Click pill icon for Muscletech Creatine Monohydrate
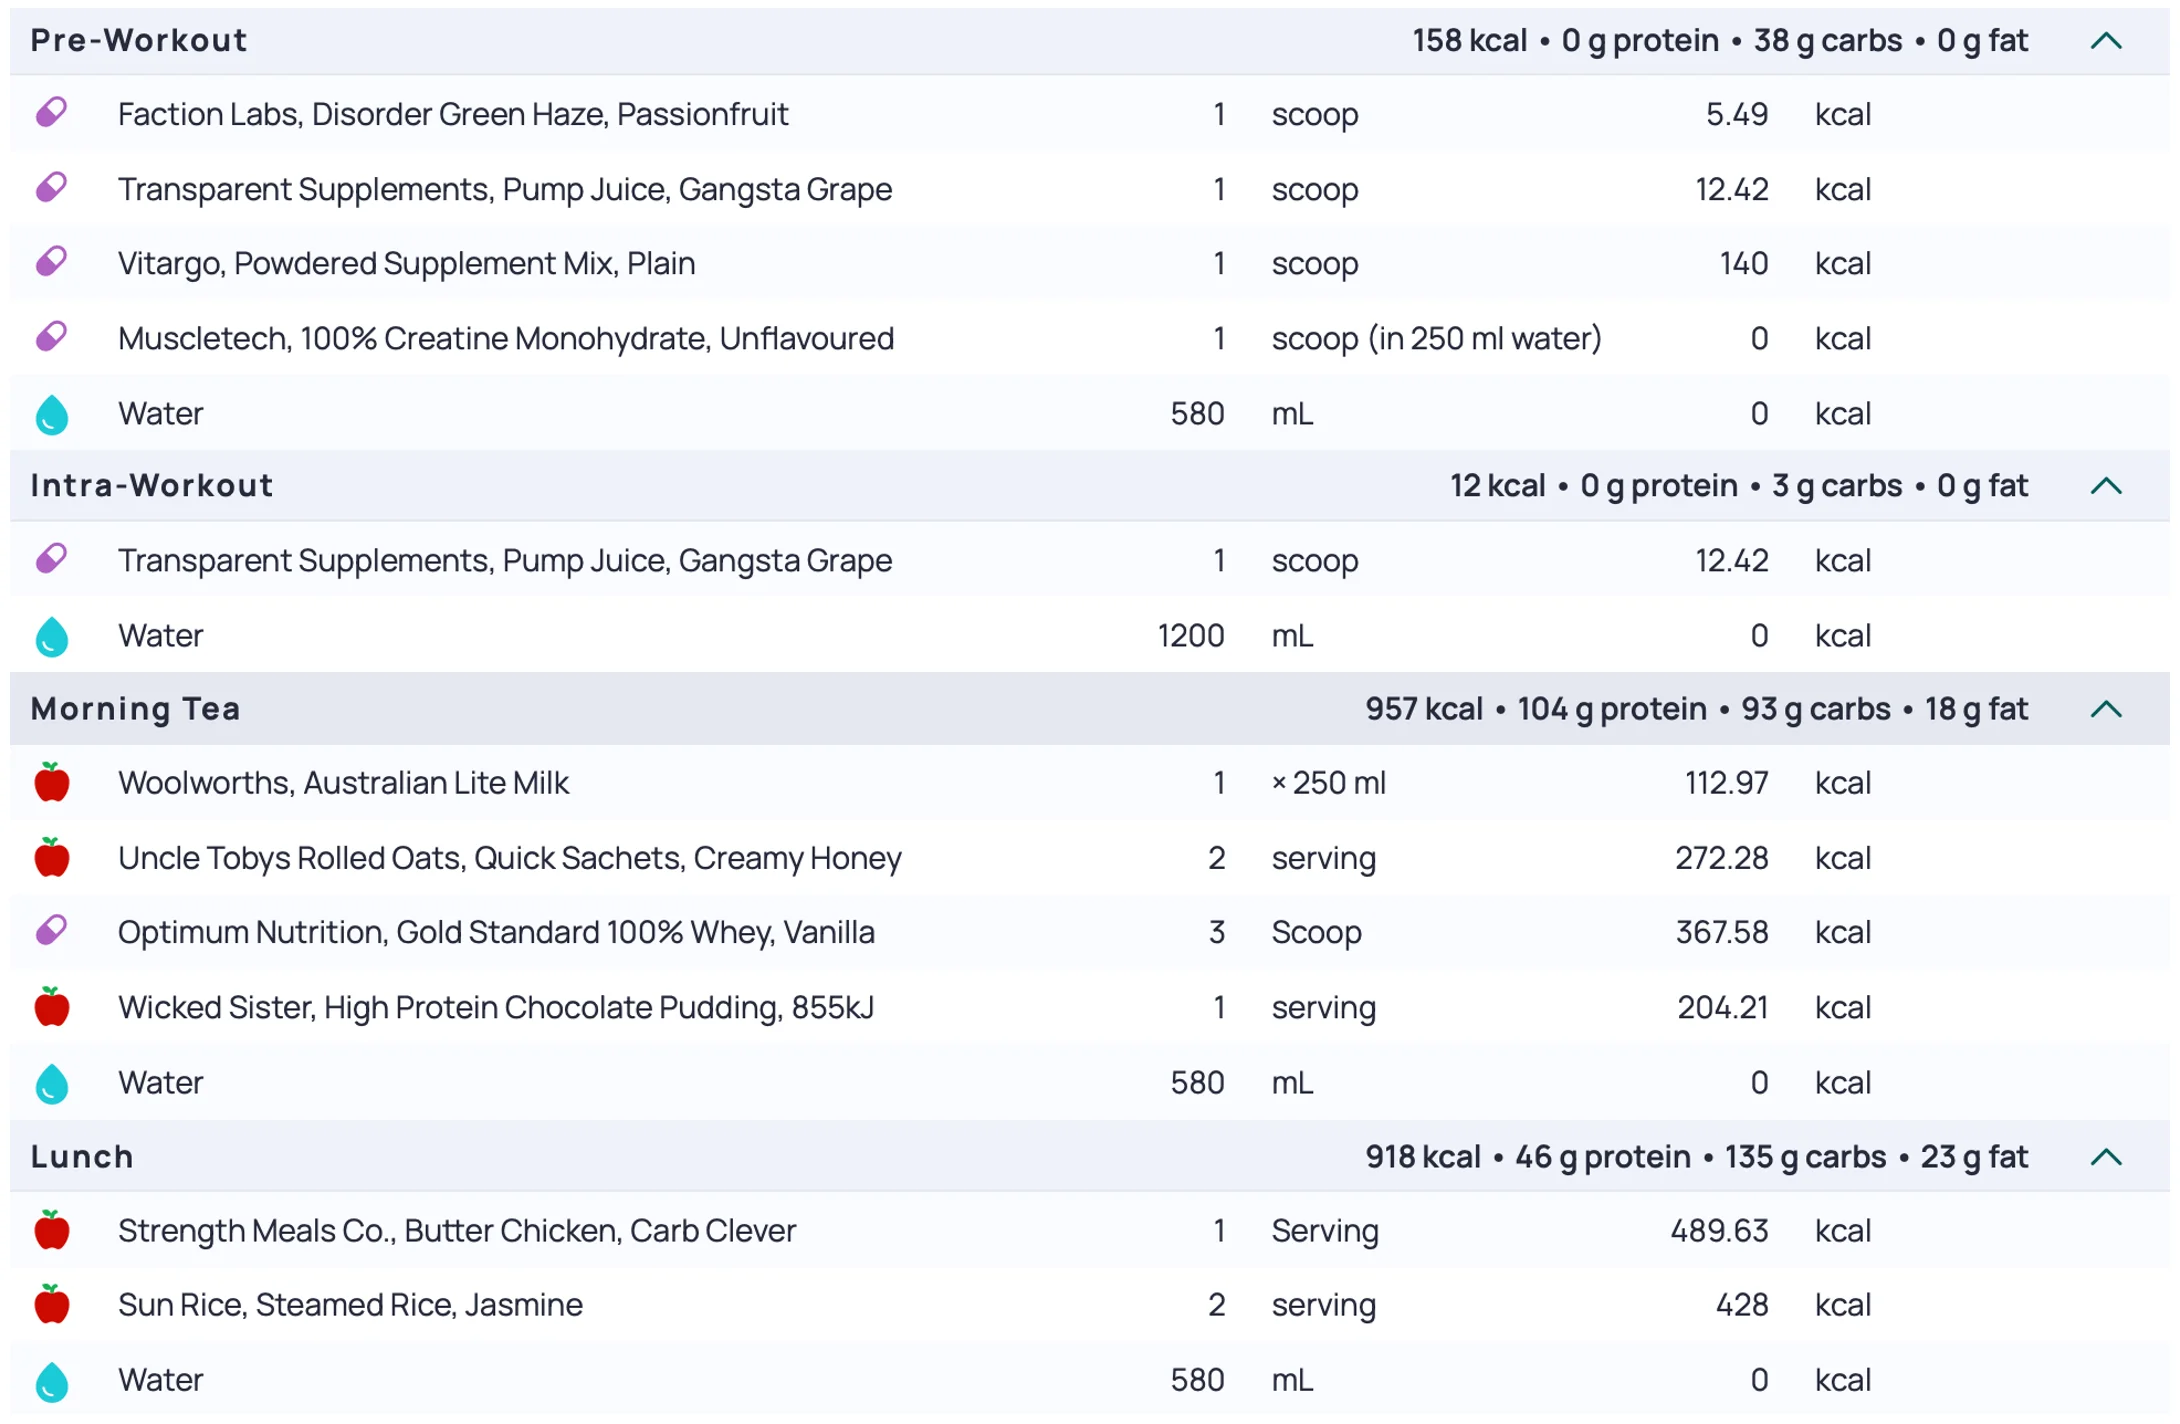This screenshot has width=2180, height=1424. tap(52, 337)
